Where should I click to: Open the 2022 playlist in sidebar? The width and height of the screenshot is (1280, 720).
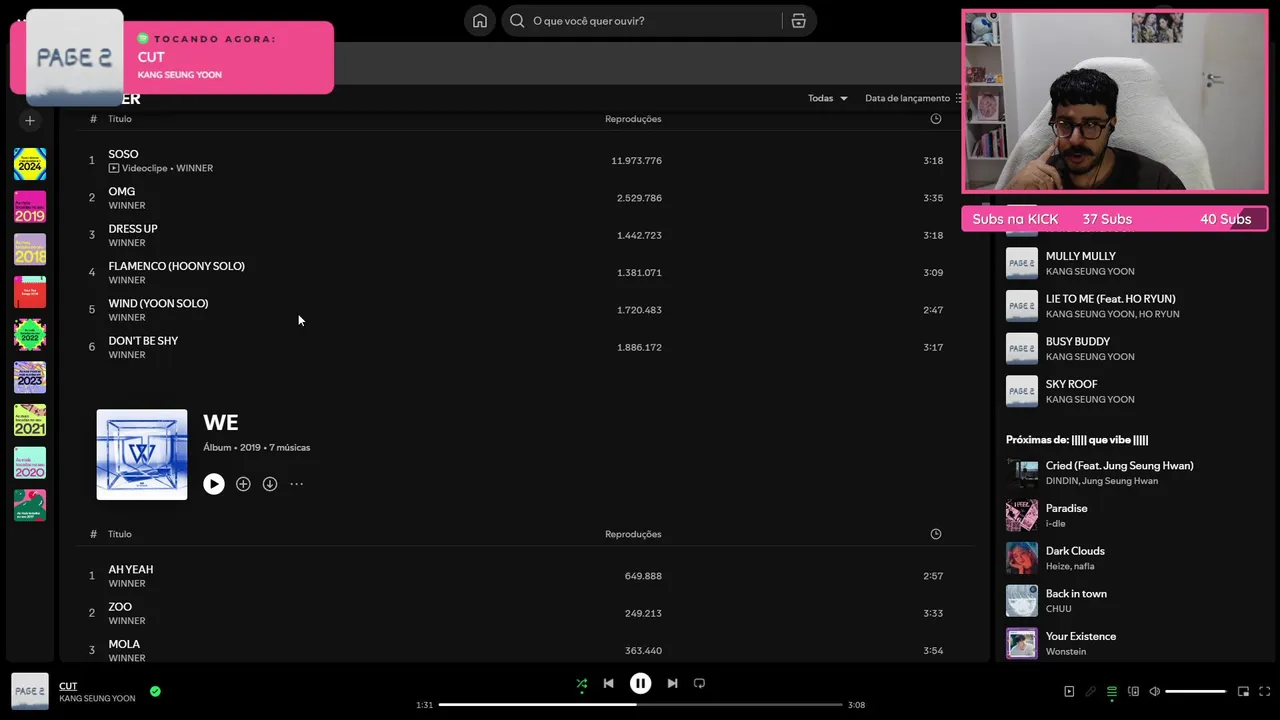pos(30,335)
